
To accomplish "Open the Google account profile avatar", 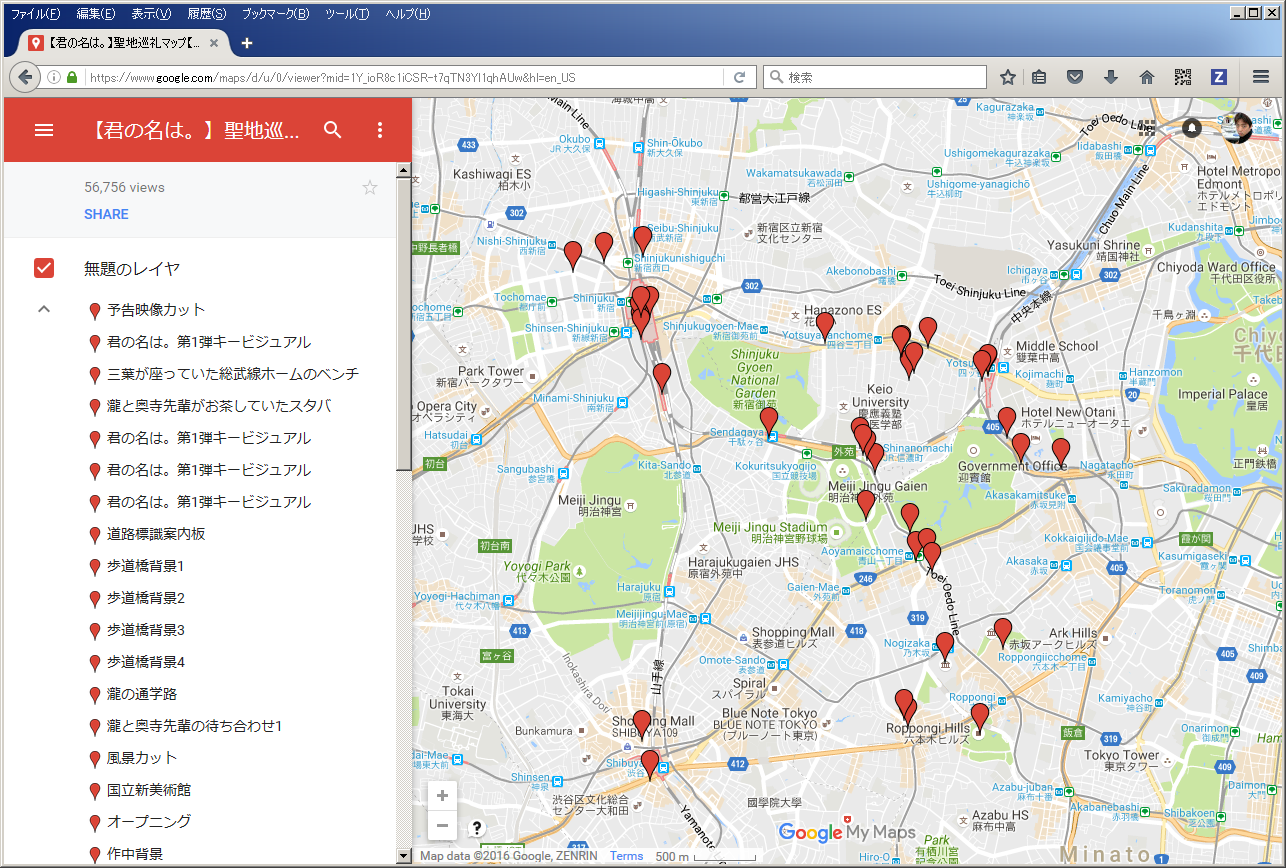I will pyautogui.click(x=1240, y=127).
